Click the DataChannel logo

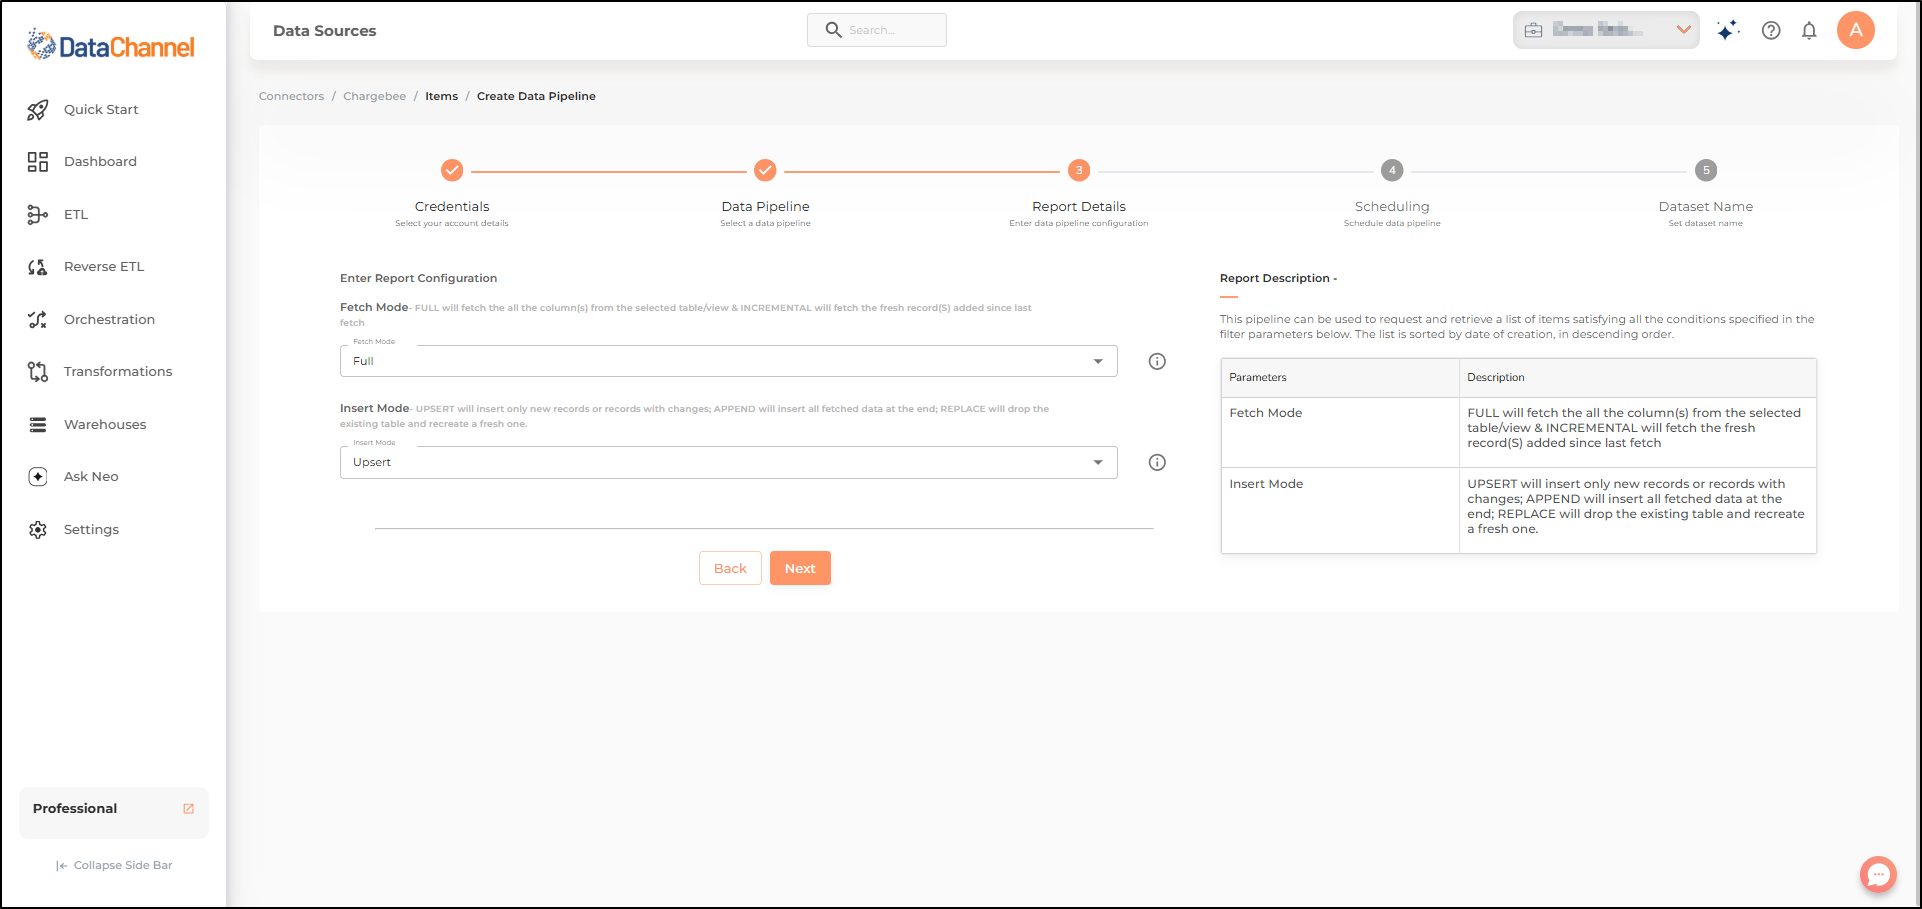tap(111, 45)
